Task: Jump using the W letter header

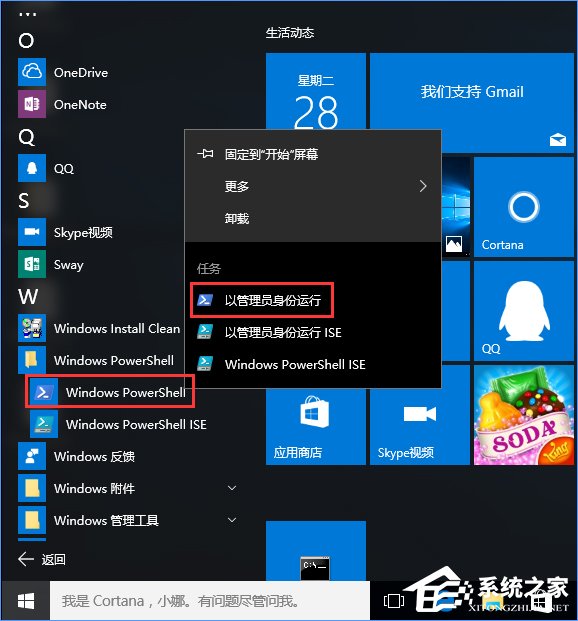Action: (28, 296)
